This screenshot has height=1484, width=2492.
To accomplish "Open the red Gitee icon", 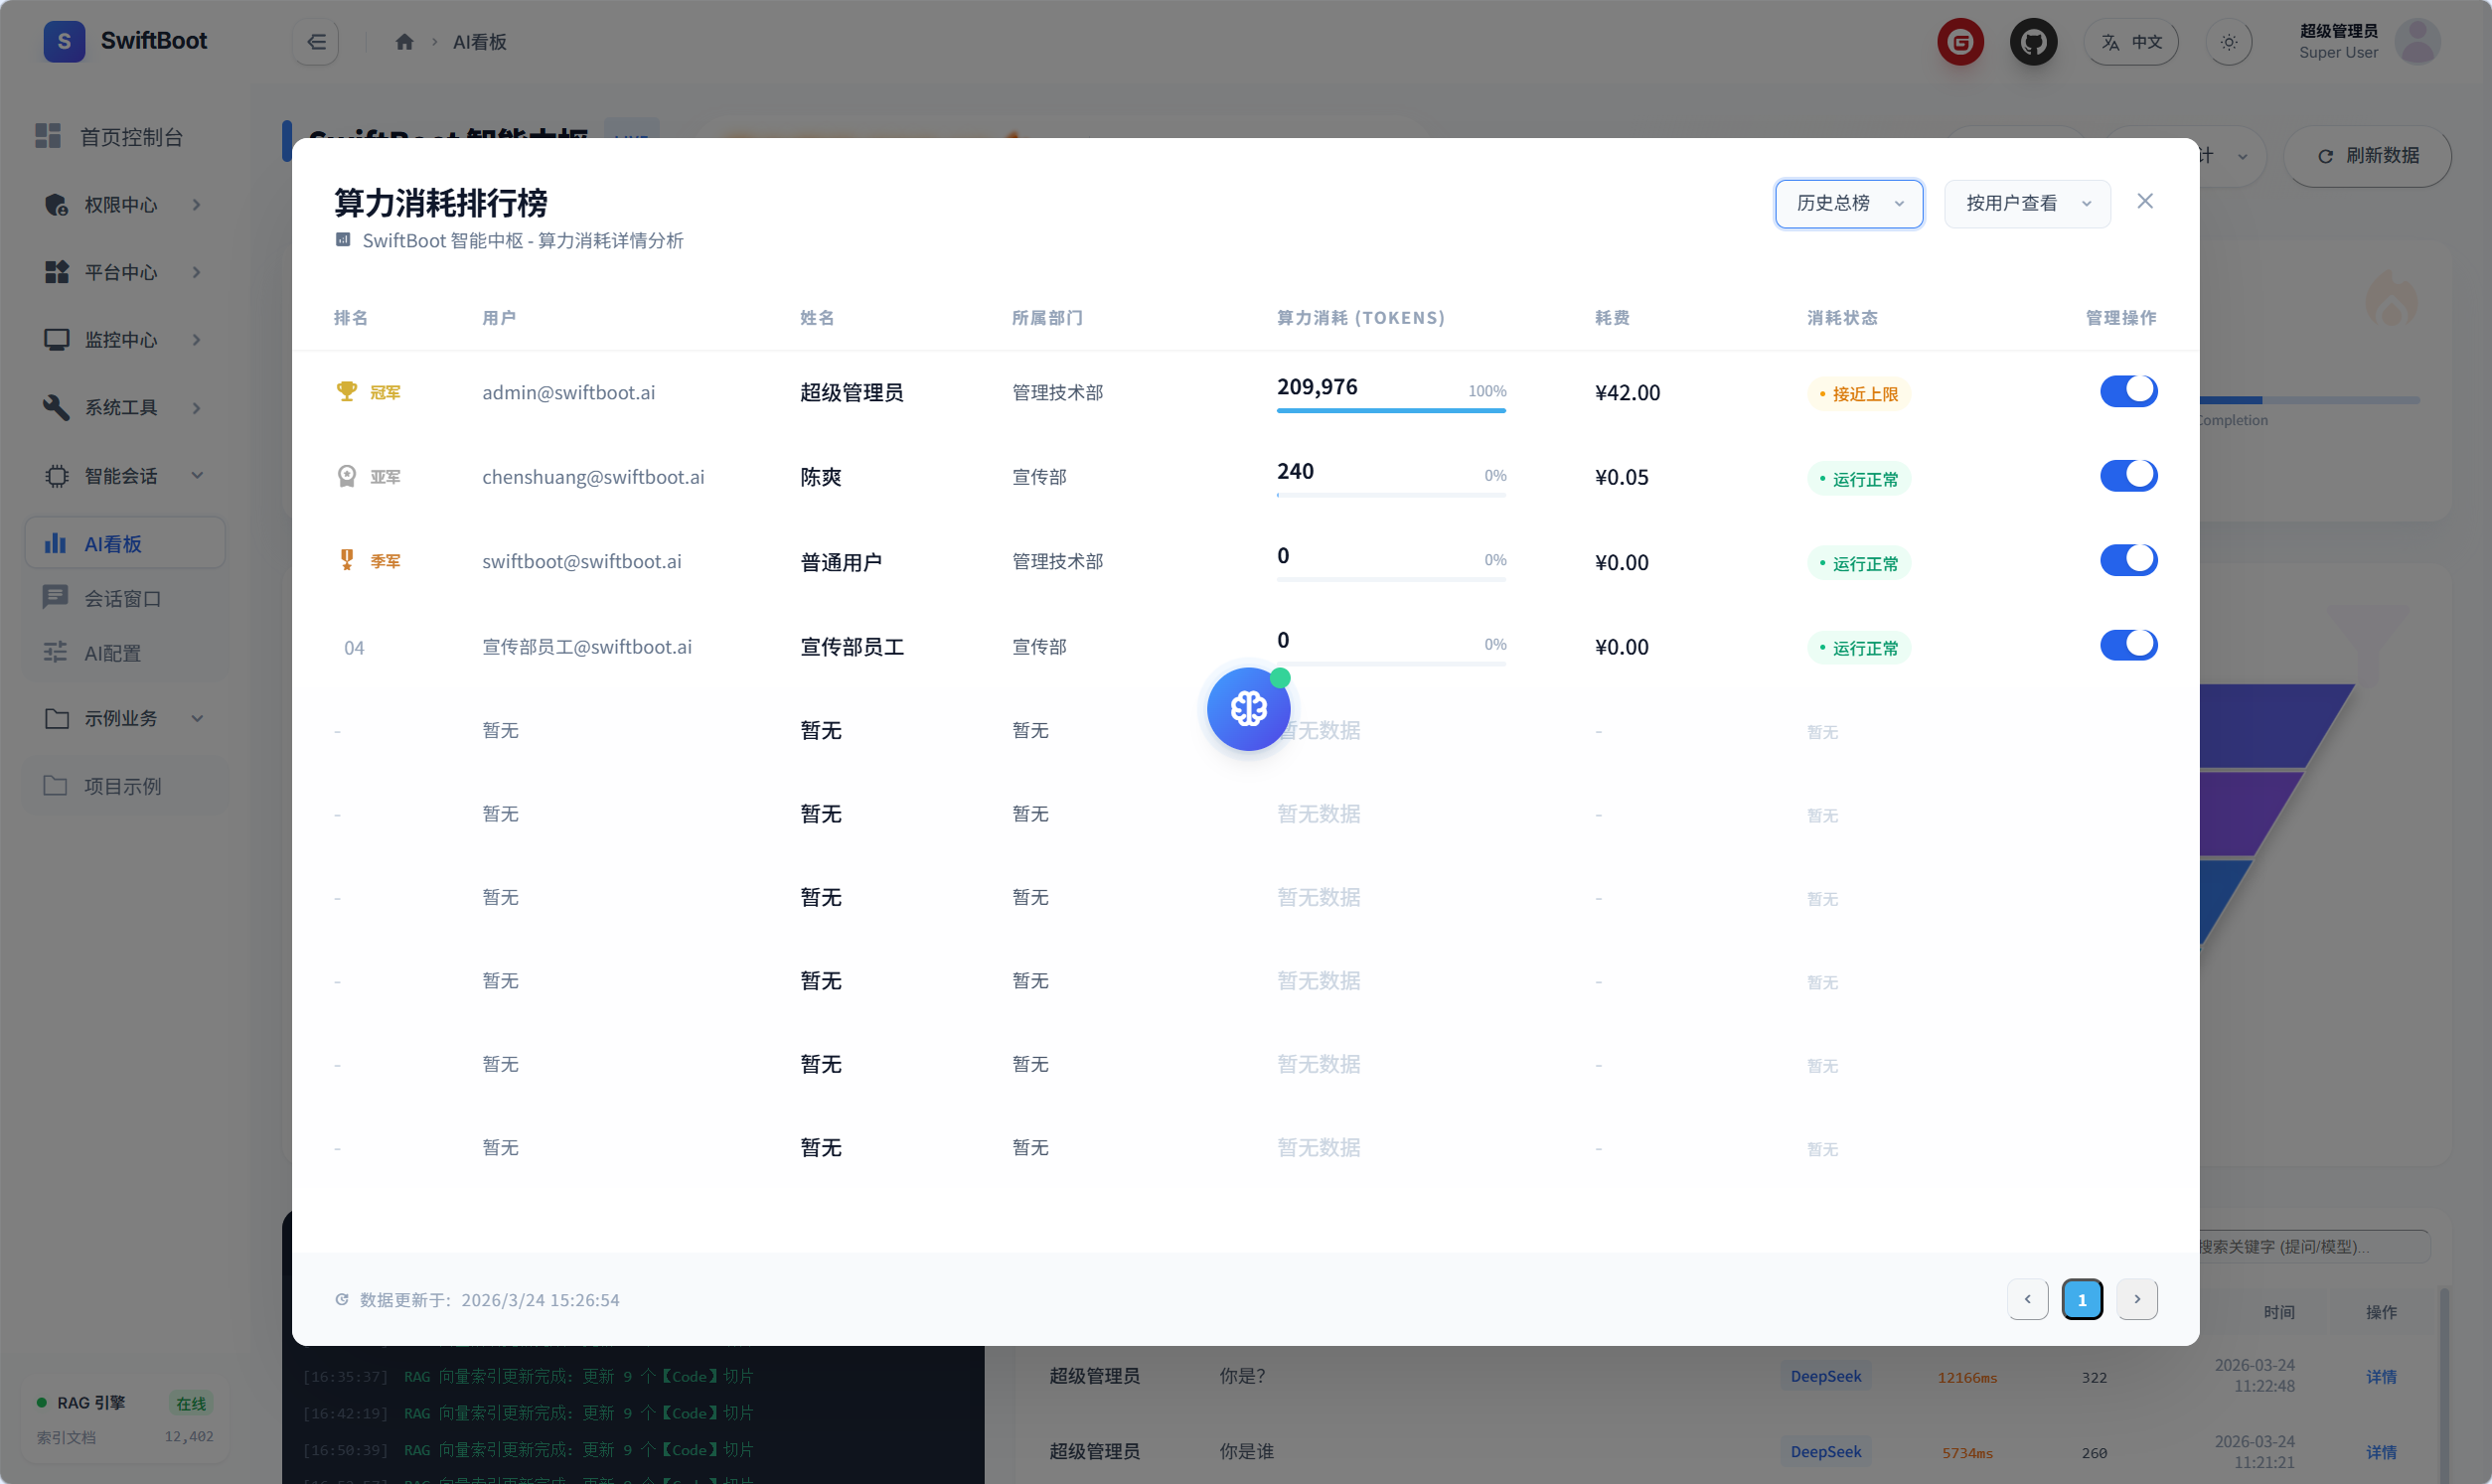I will 1960,42.
